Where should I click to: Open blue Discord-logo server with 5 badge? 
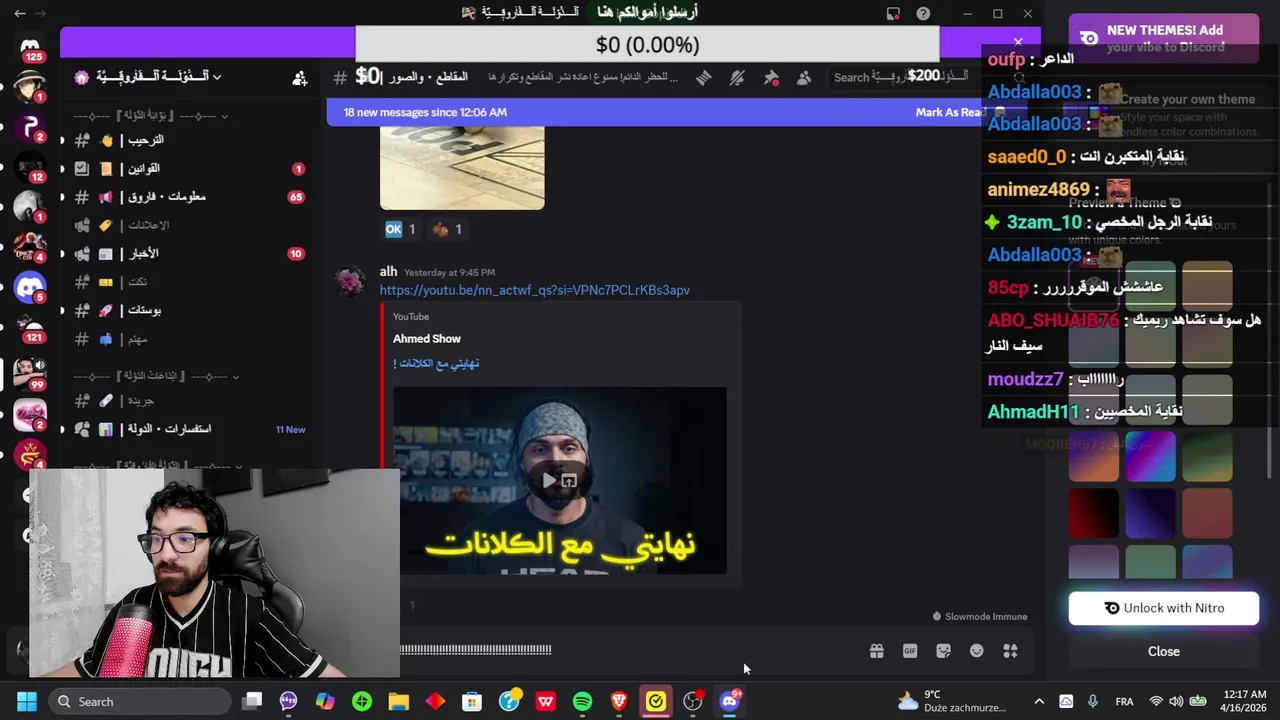click(x=30, y=287)
